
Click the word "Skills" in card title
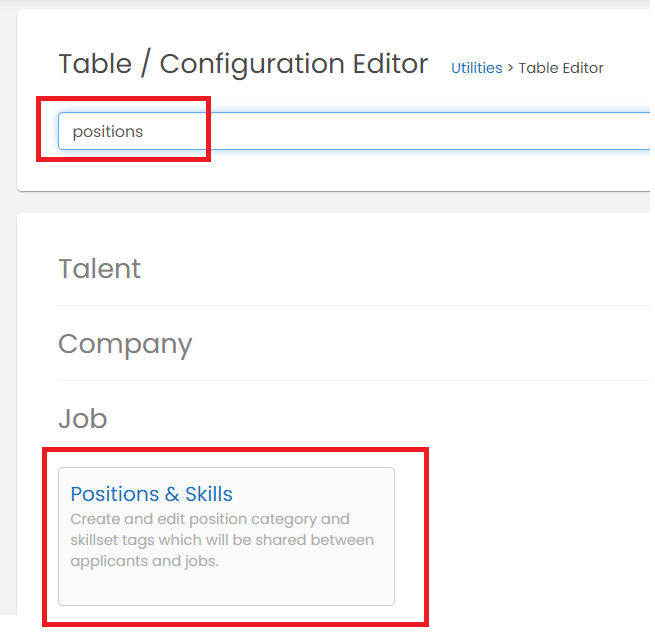click(x=209, y=494)
